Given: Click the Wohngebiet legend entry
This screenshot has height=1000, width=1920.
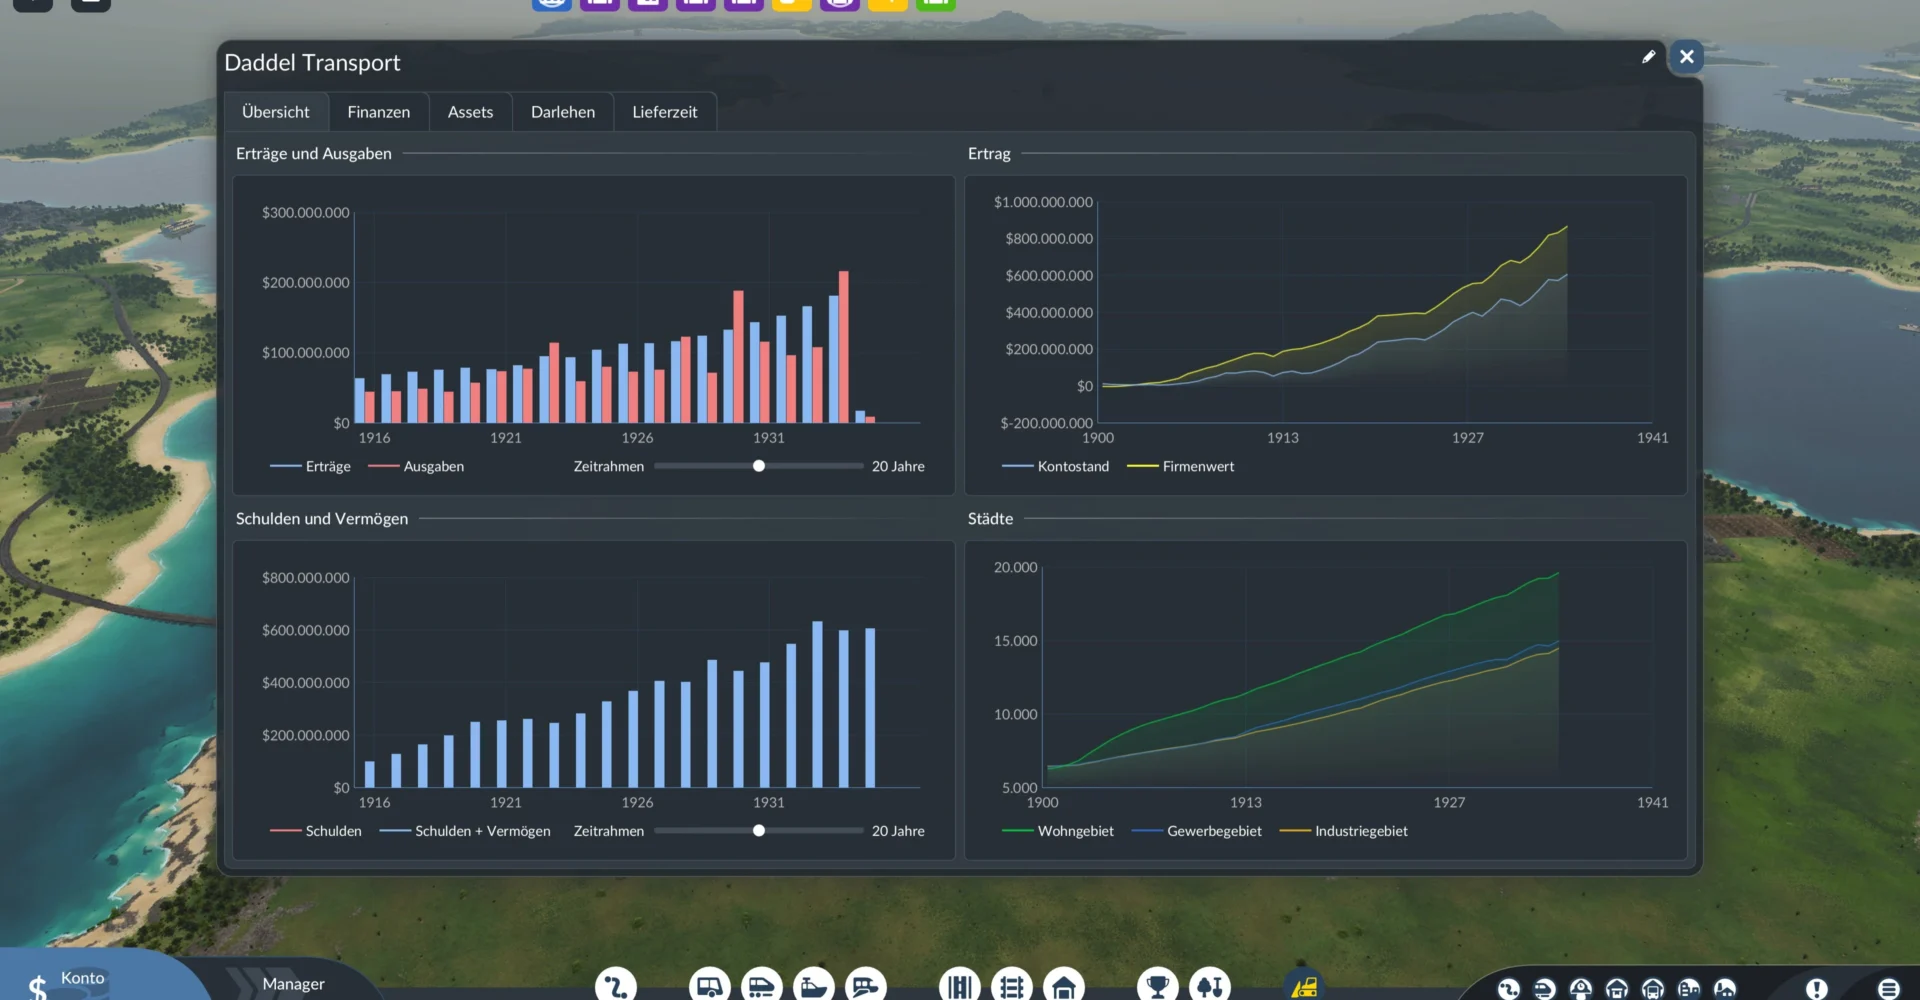Looking at the screenshot, I should point(1058,831).
